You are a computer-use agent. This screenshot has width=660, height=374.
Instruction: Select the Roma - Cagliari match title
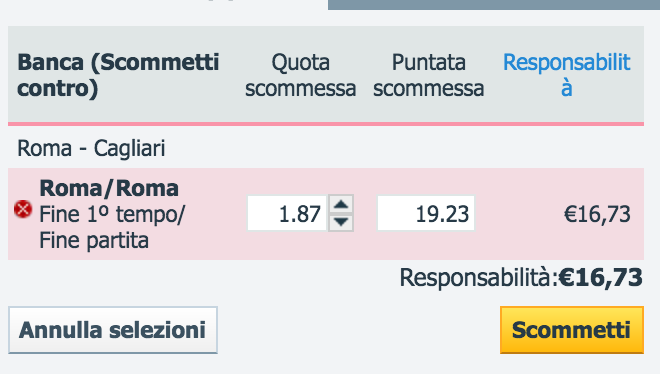pos(91,149)
